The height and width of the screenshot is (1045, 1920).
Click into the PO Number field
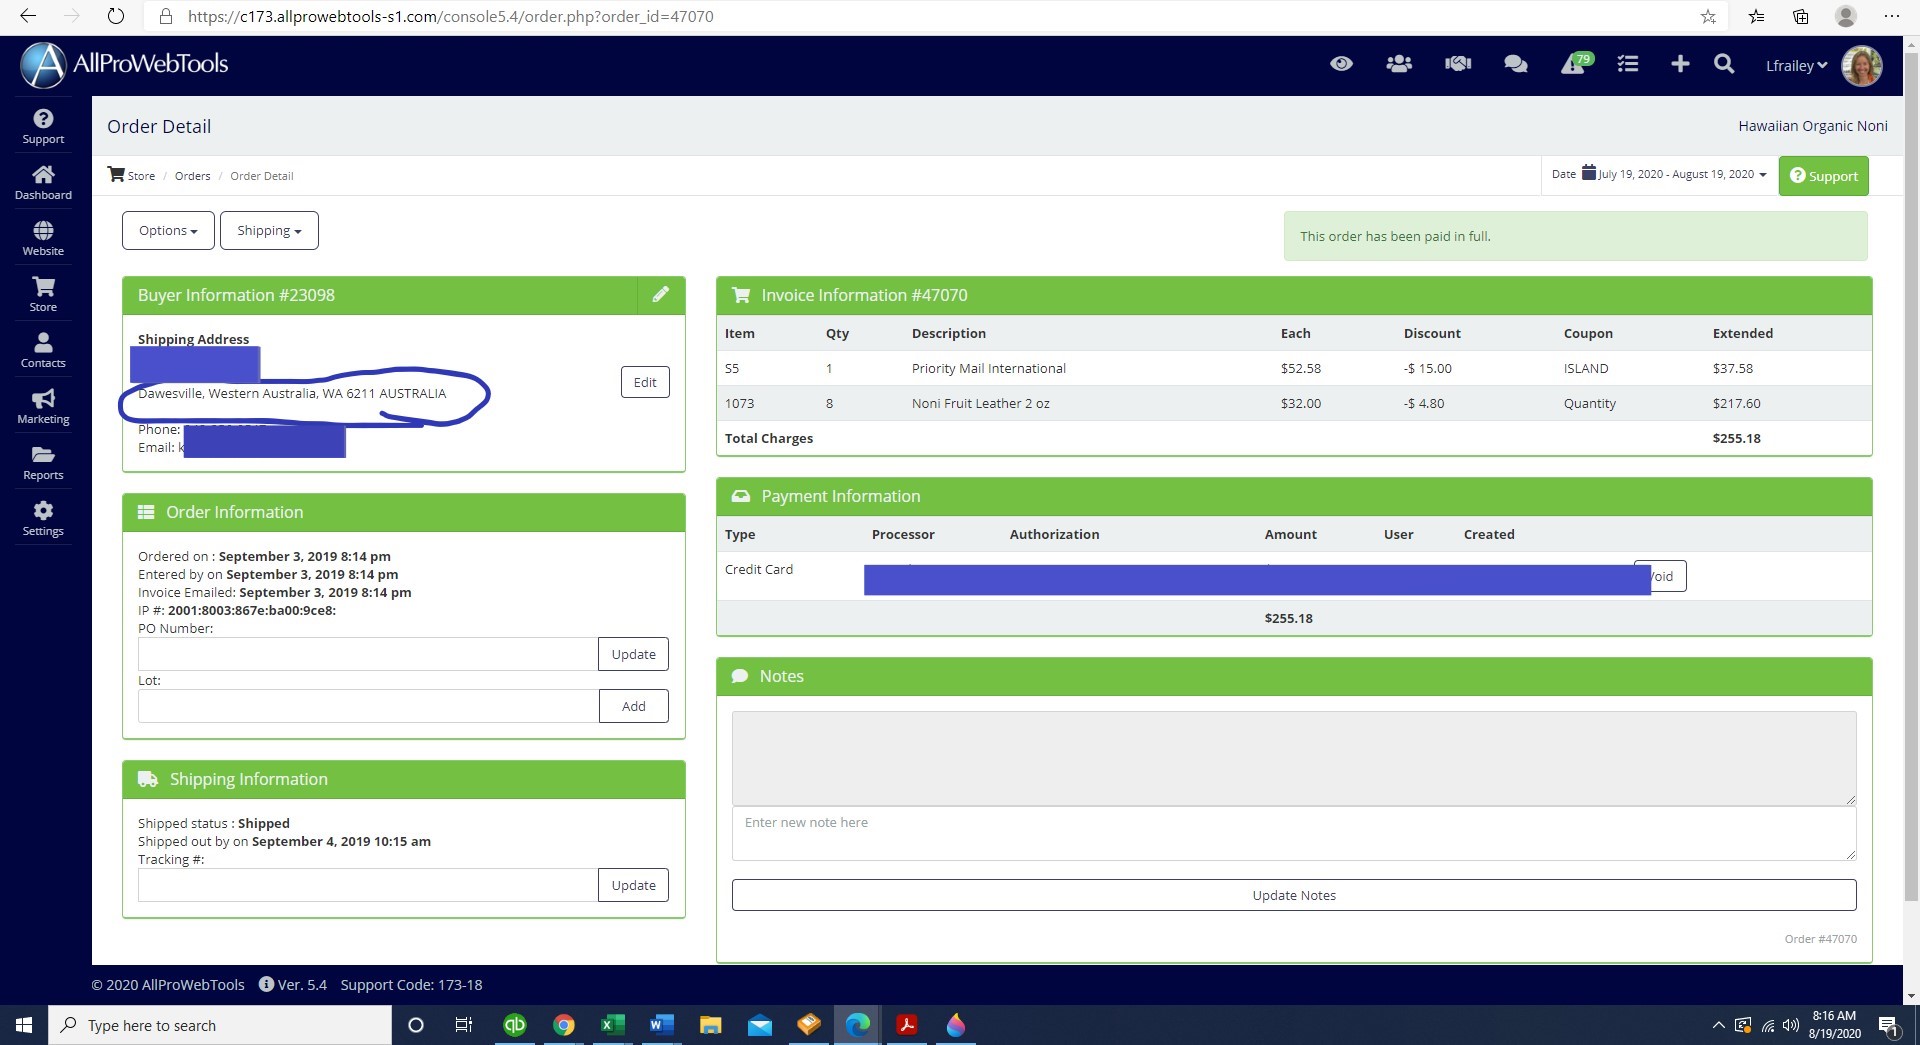click(x=368, y=654)
